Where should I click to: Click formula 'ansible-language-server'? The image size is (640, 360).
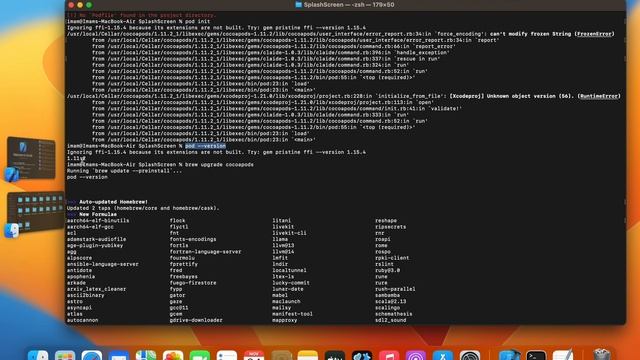click(102, 264)
